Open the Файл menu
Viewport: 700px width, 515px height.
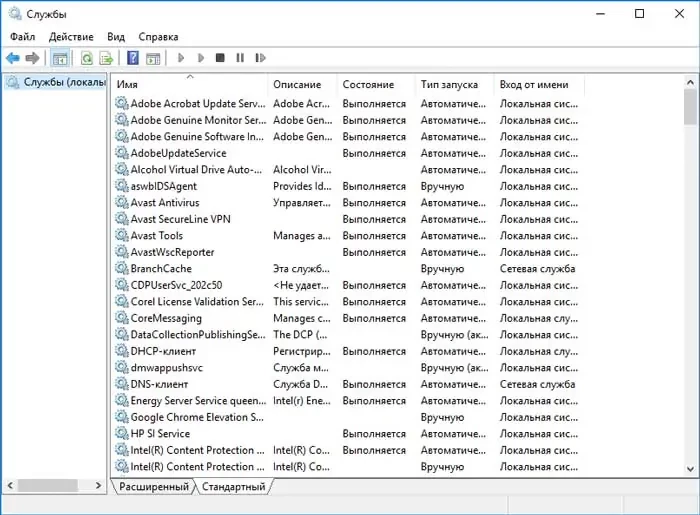22,37
